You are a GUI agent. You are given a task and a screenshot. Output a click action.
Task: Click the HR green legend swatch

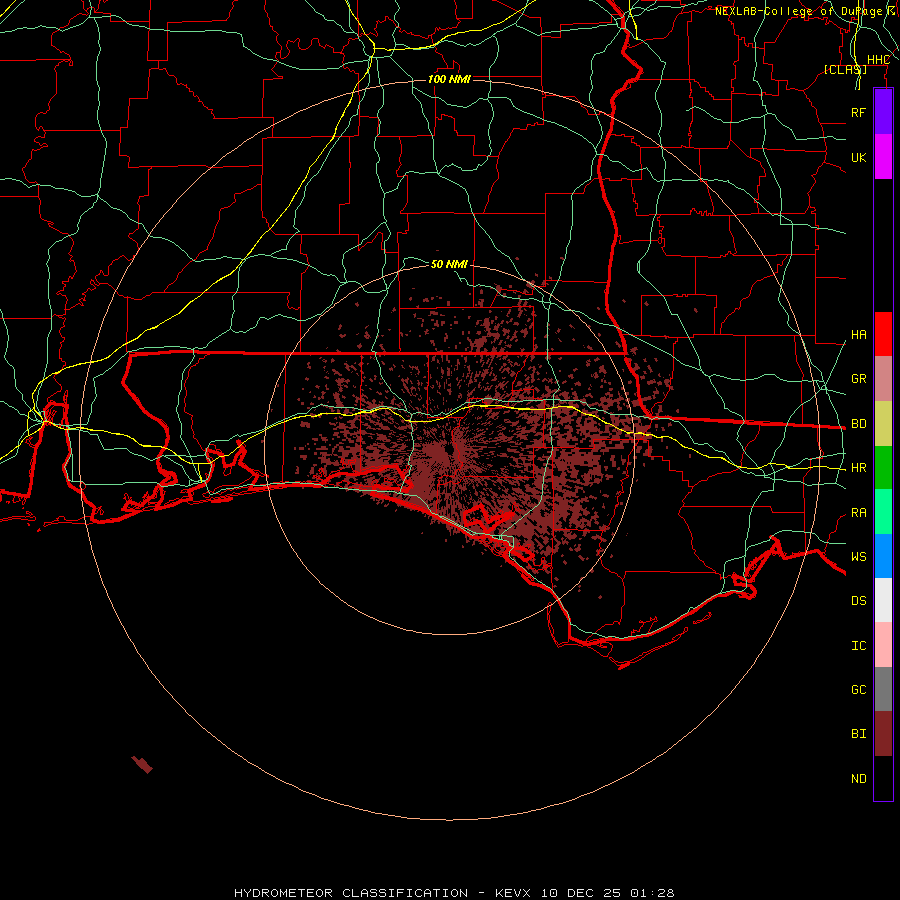[x=883, y=468]
